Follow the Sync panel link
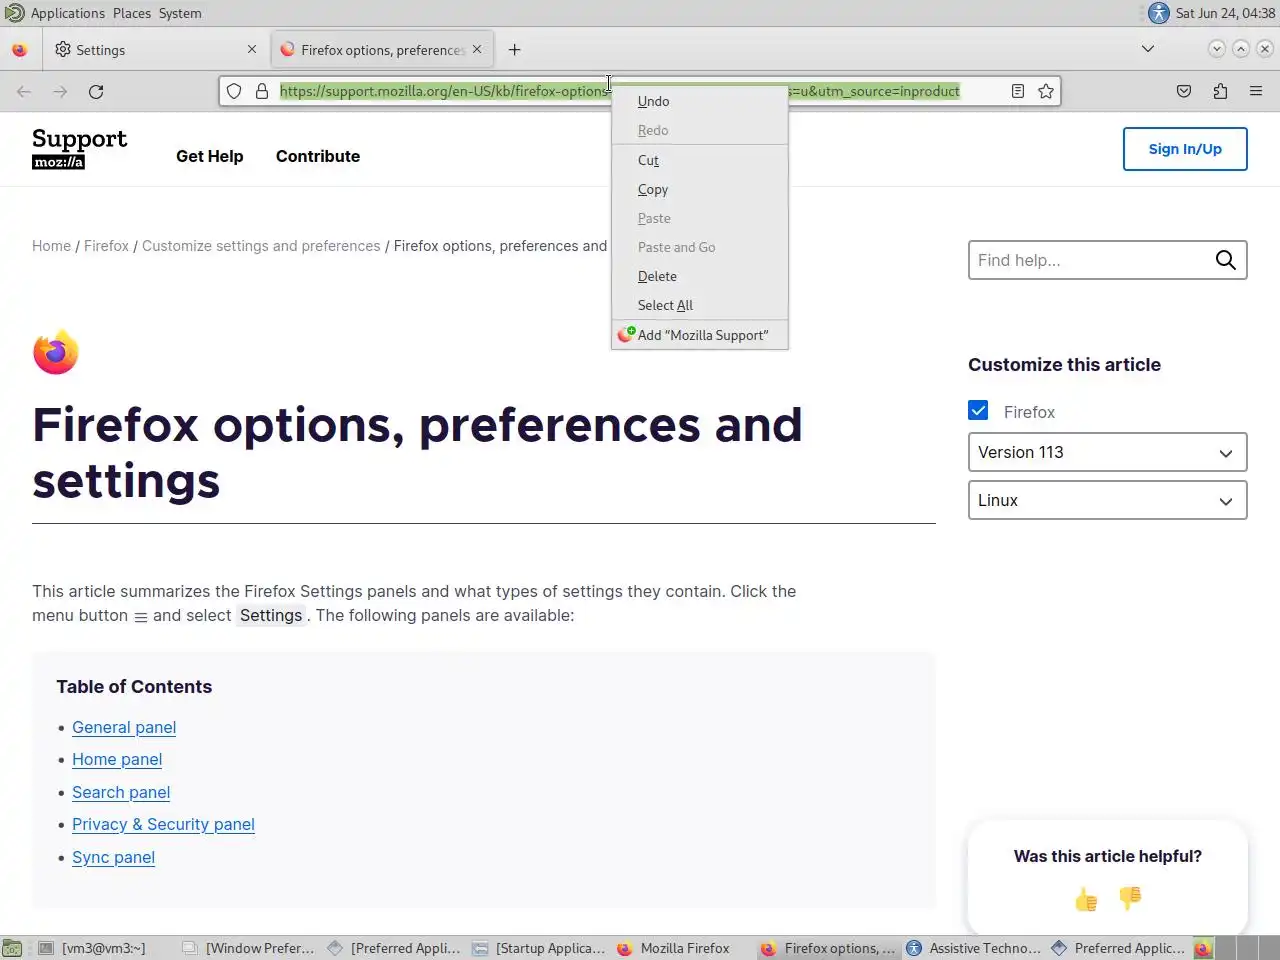 (113, 857)
